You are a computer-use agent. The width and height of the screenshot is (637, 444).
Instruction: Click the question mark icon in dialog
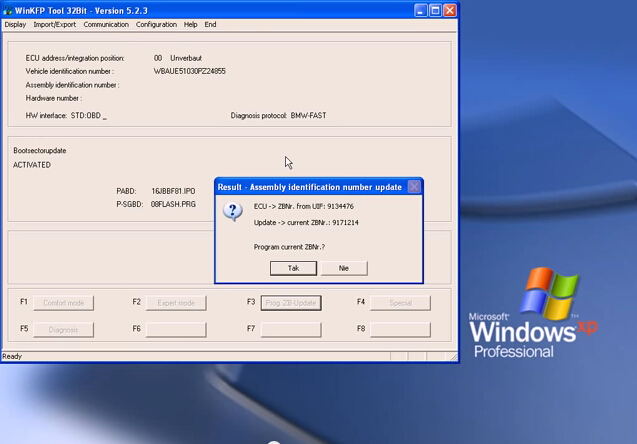(233, 212)
